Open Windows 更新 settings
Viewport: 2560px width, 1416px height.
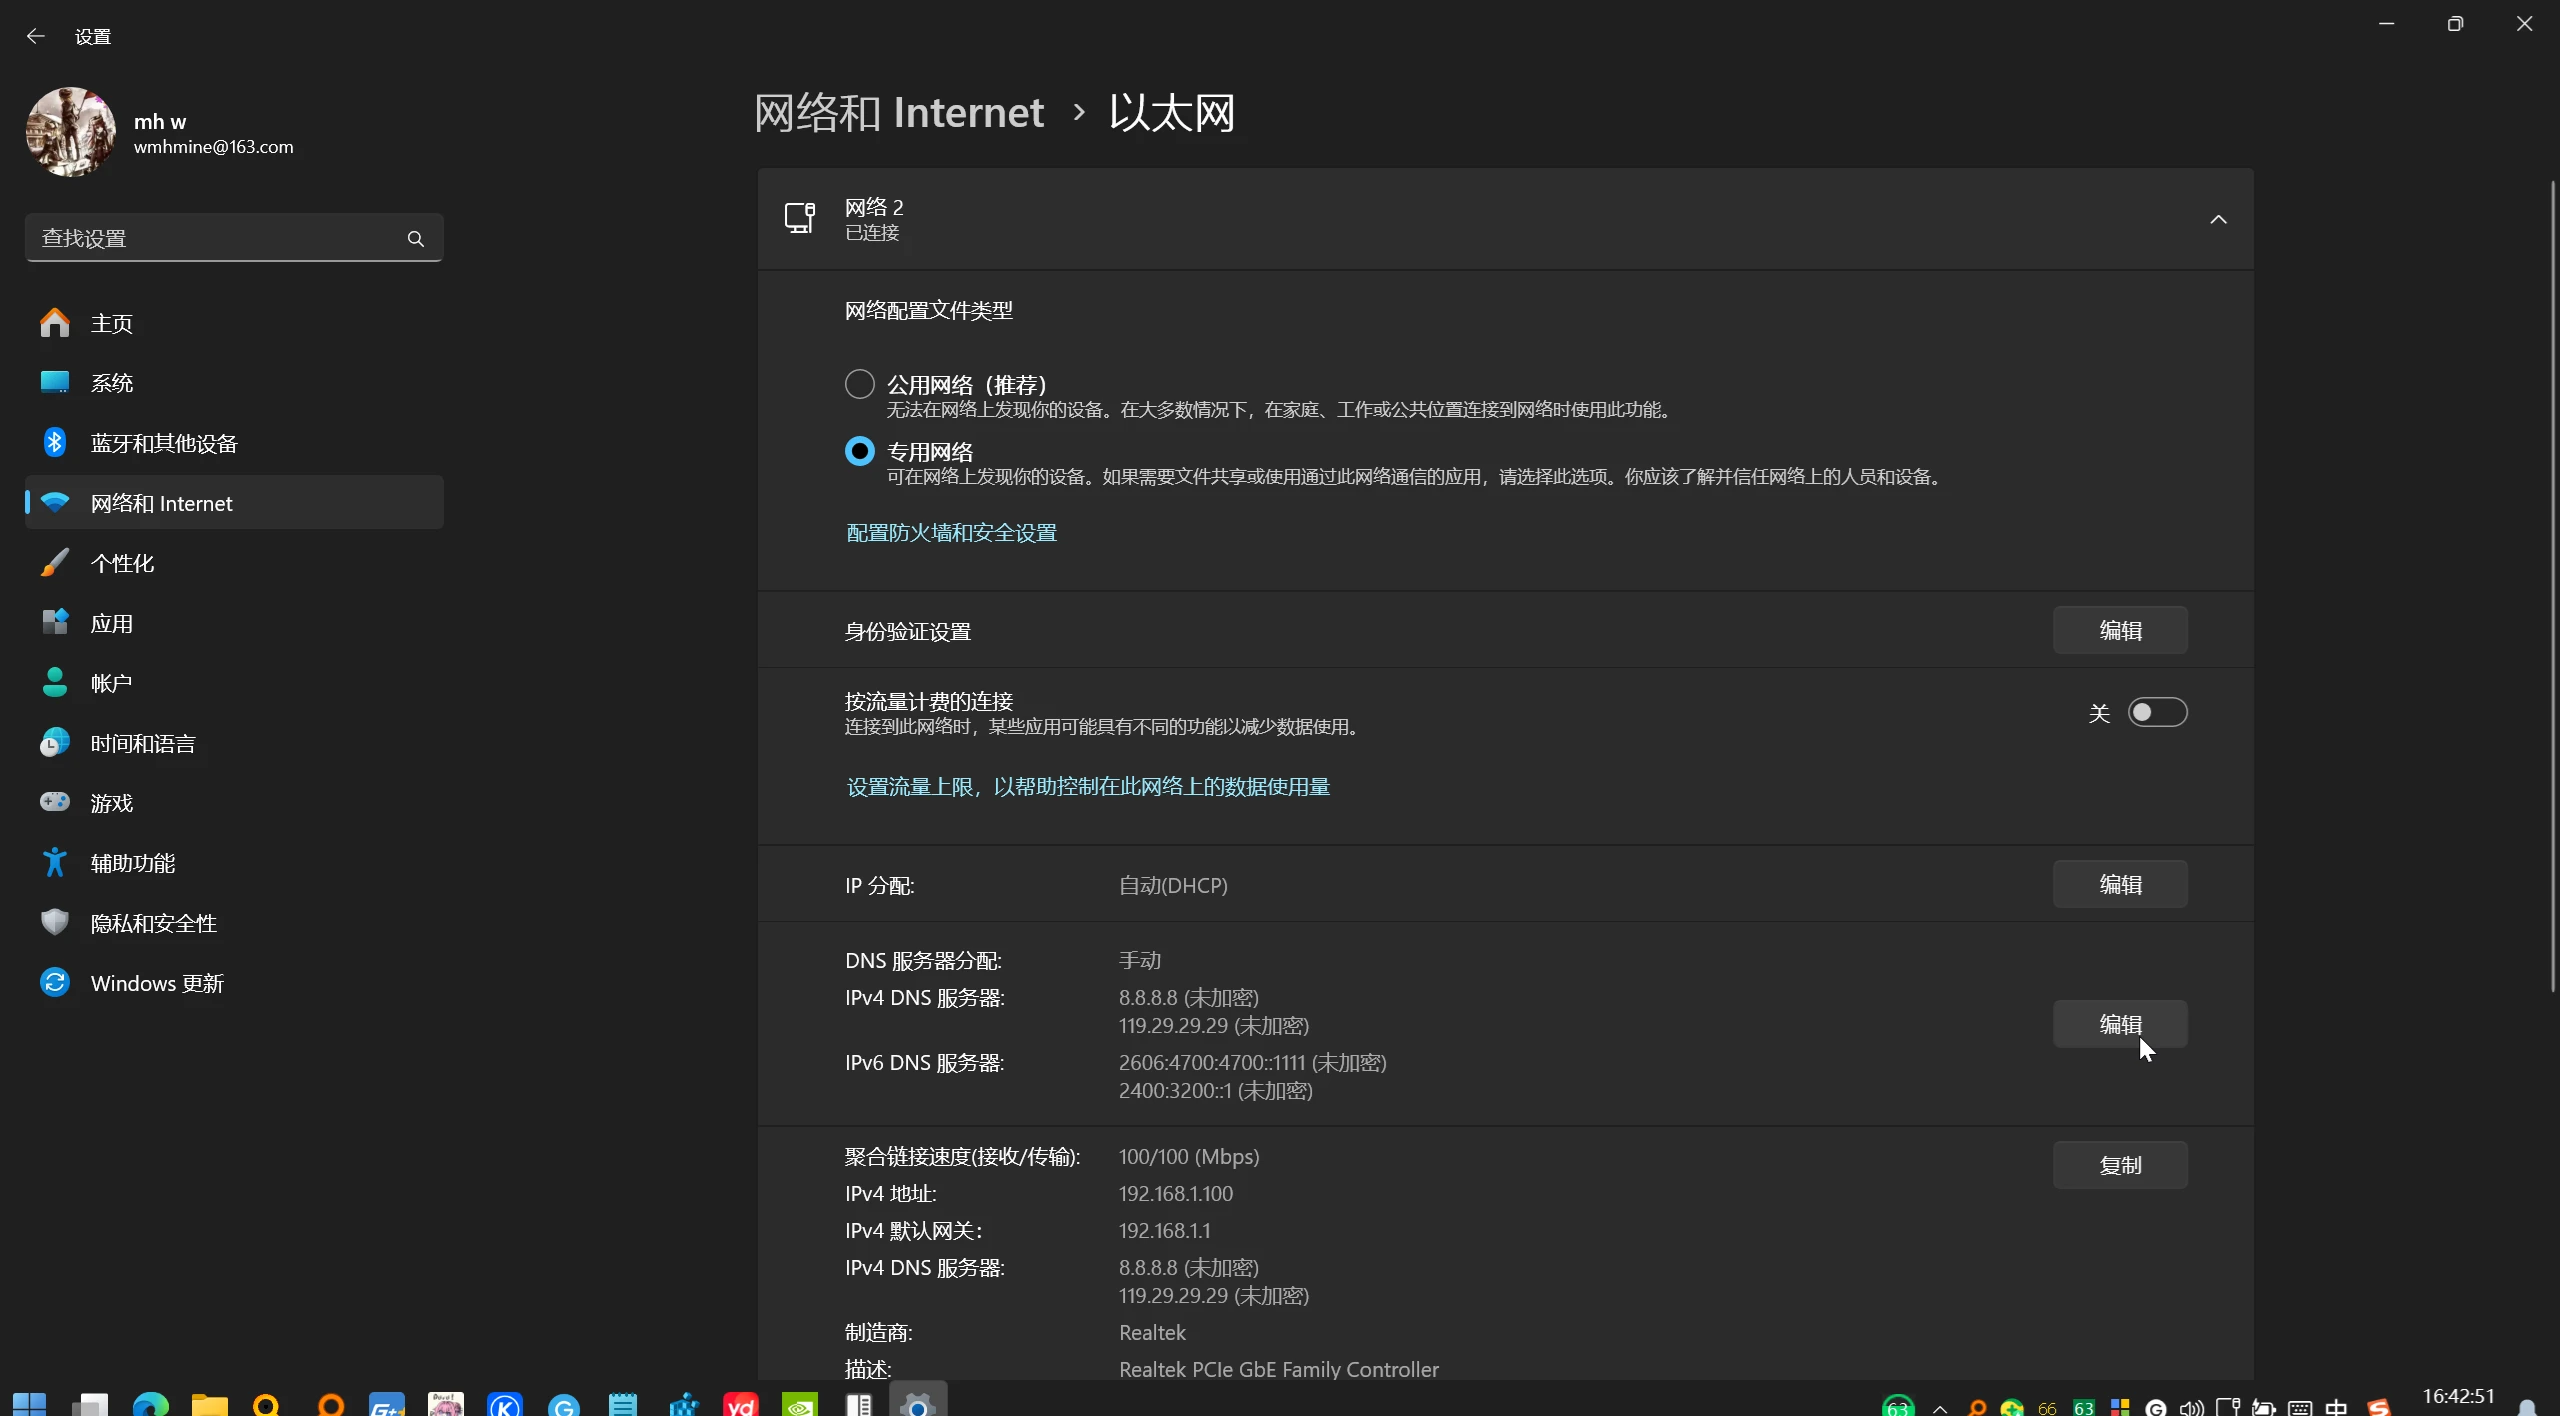pyautogui.click(x=157, y=982)
